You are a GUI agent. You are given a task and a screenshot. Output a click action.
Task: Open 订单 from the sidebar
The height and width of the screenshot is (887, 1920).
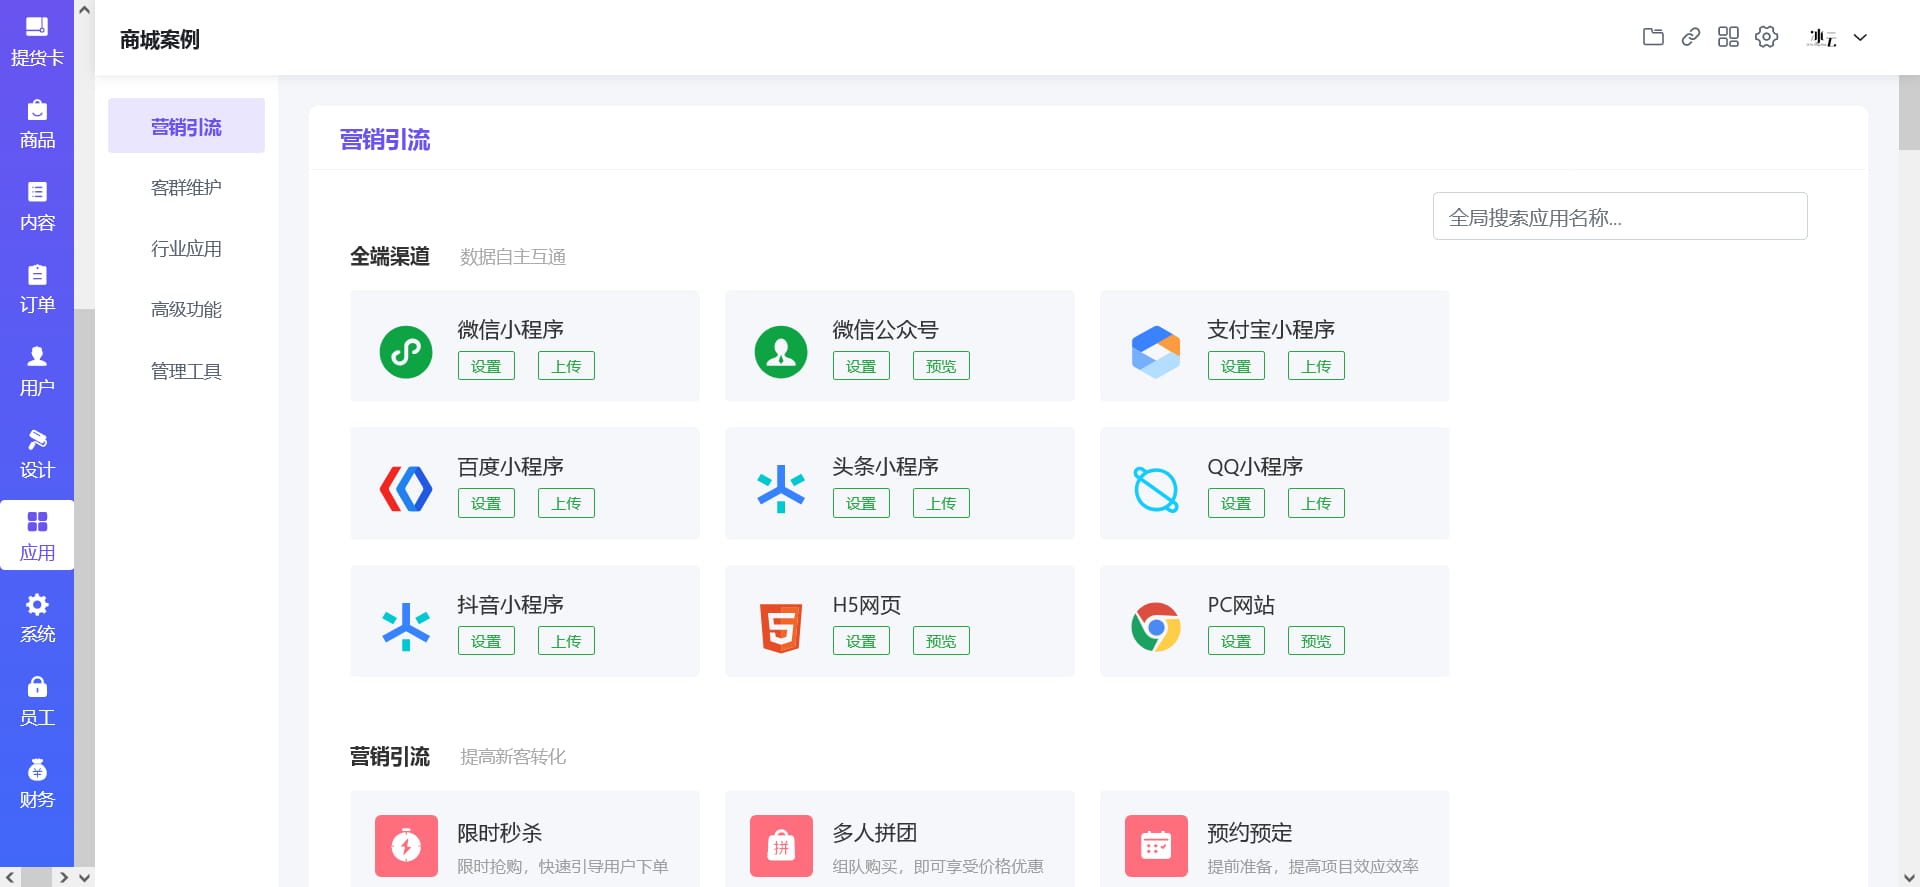37,289
